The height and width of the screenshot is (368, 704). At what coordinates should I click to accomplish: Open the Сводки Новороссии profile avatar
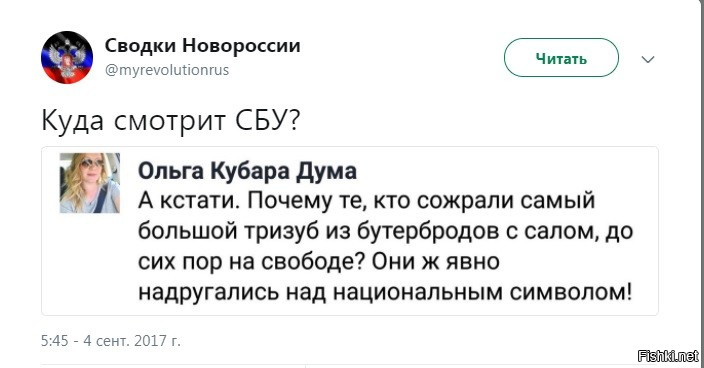[67, 57]
